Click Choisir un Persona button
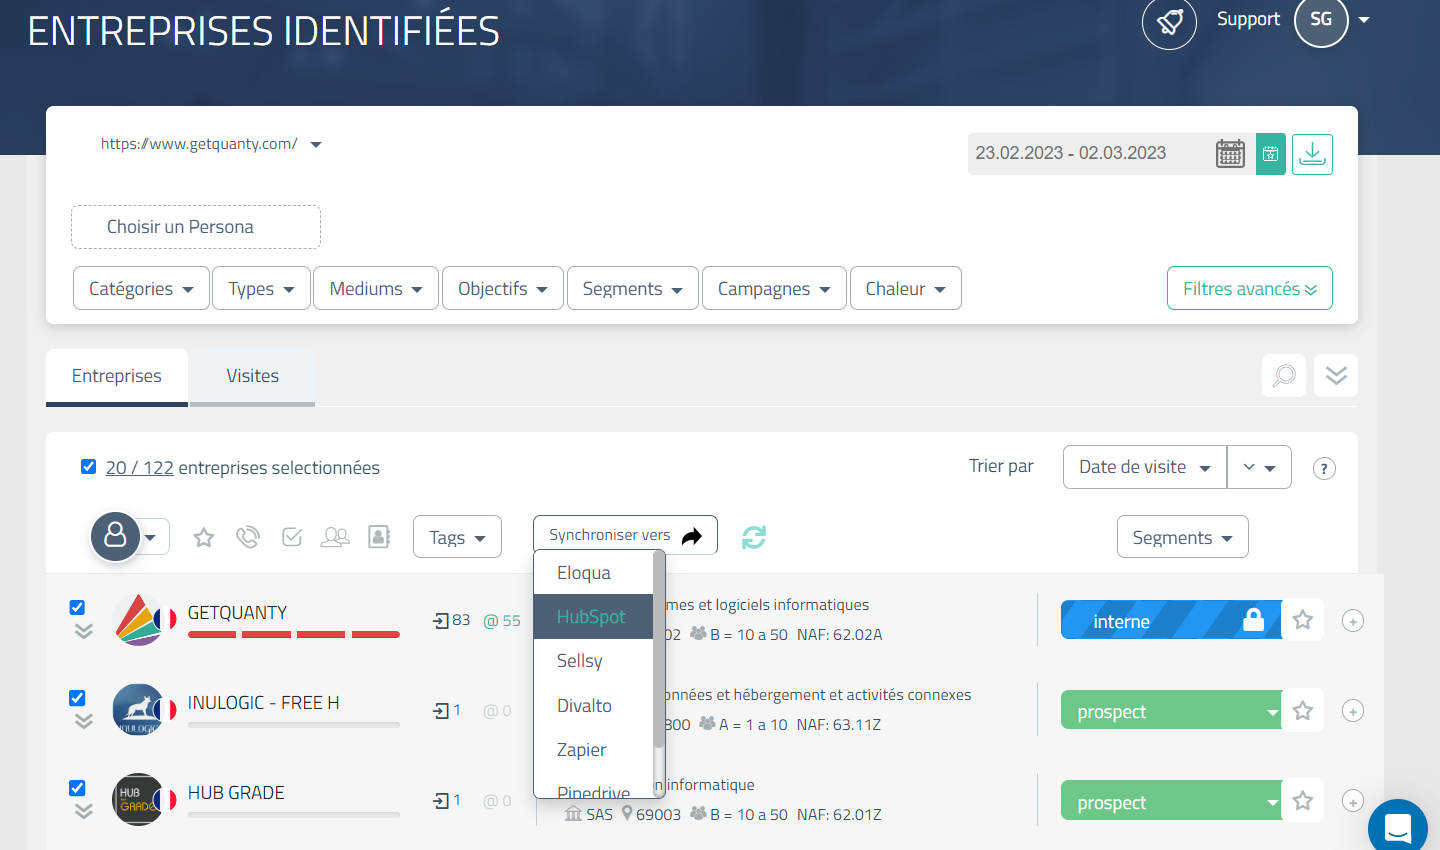 [196, 227]
